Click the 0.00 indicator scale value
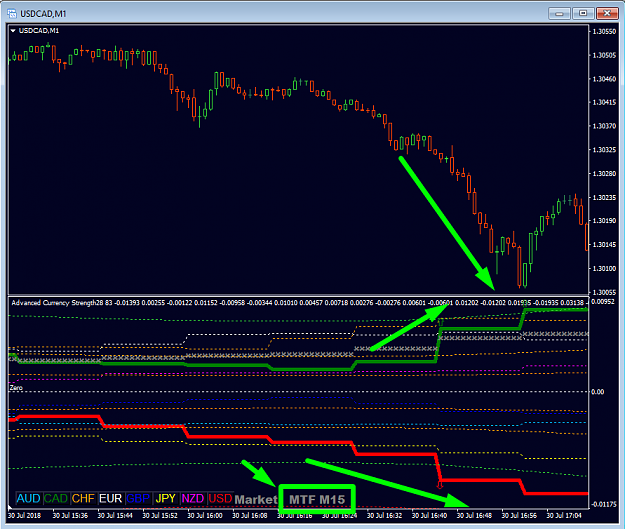625x529 pixels. coord(597,392)
